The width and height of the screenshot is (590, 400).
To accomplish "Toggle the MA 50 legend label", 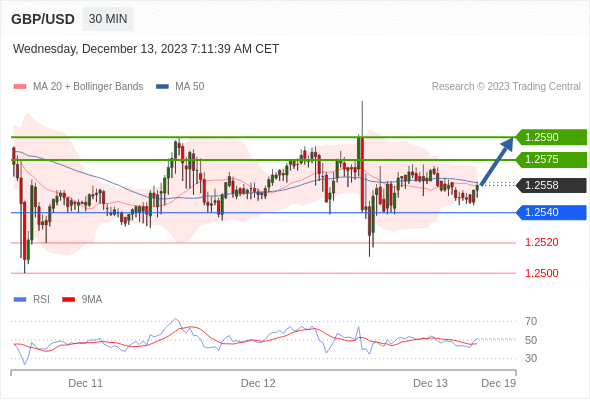I will [x=190, y=87].
